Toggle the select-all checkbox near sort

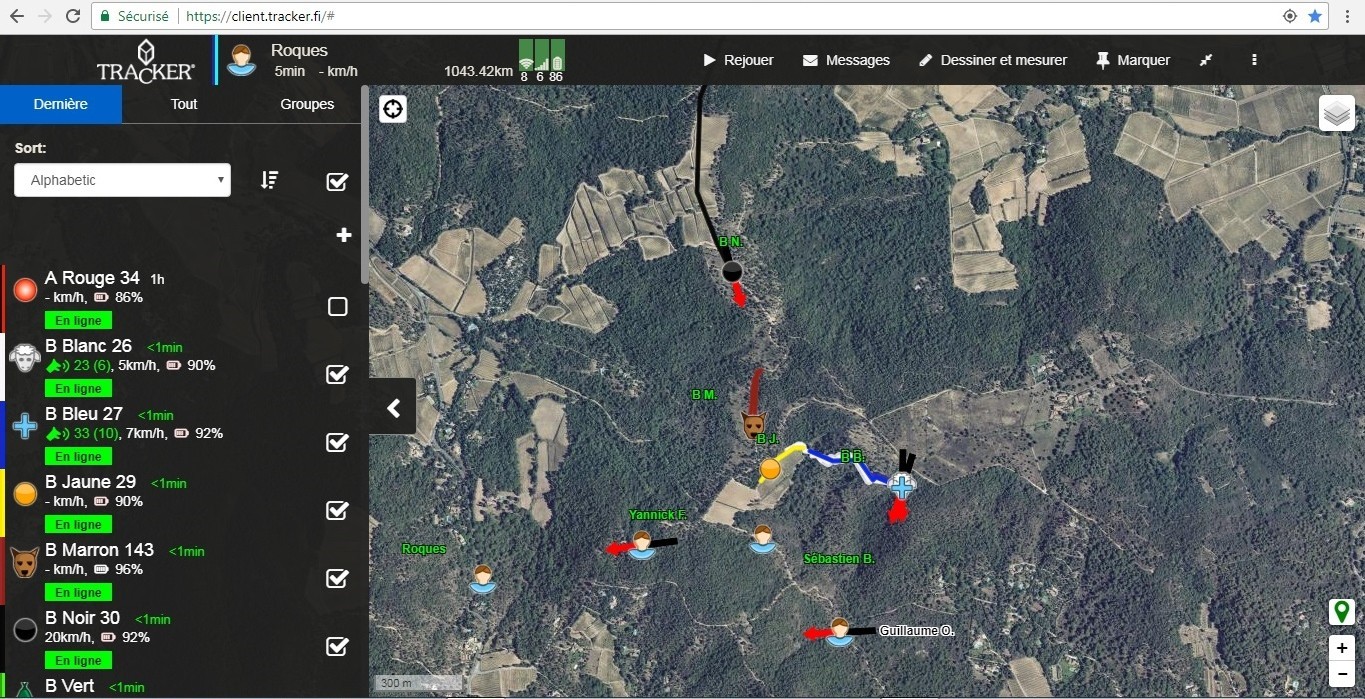point(337,181)
